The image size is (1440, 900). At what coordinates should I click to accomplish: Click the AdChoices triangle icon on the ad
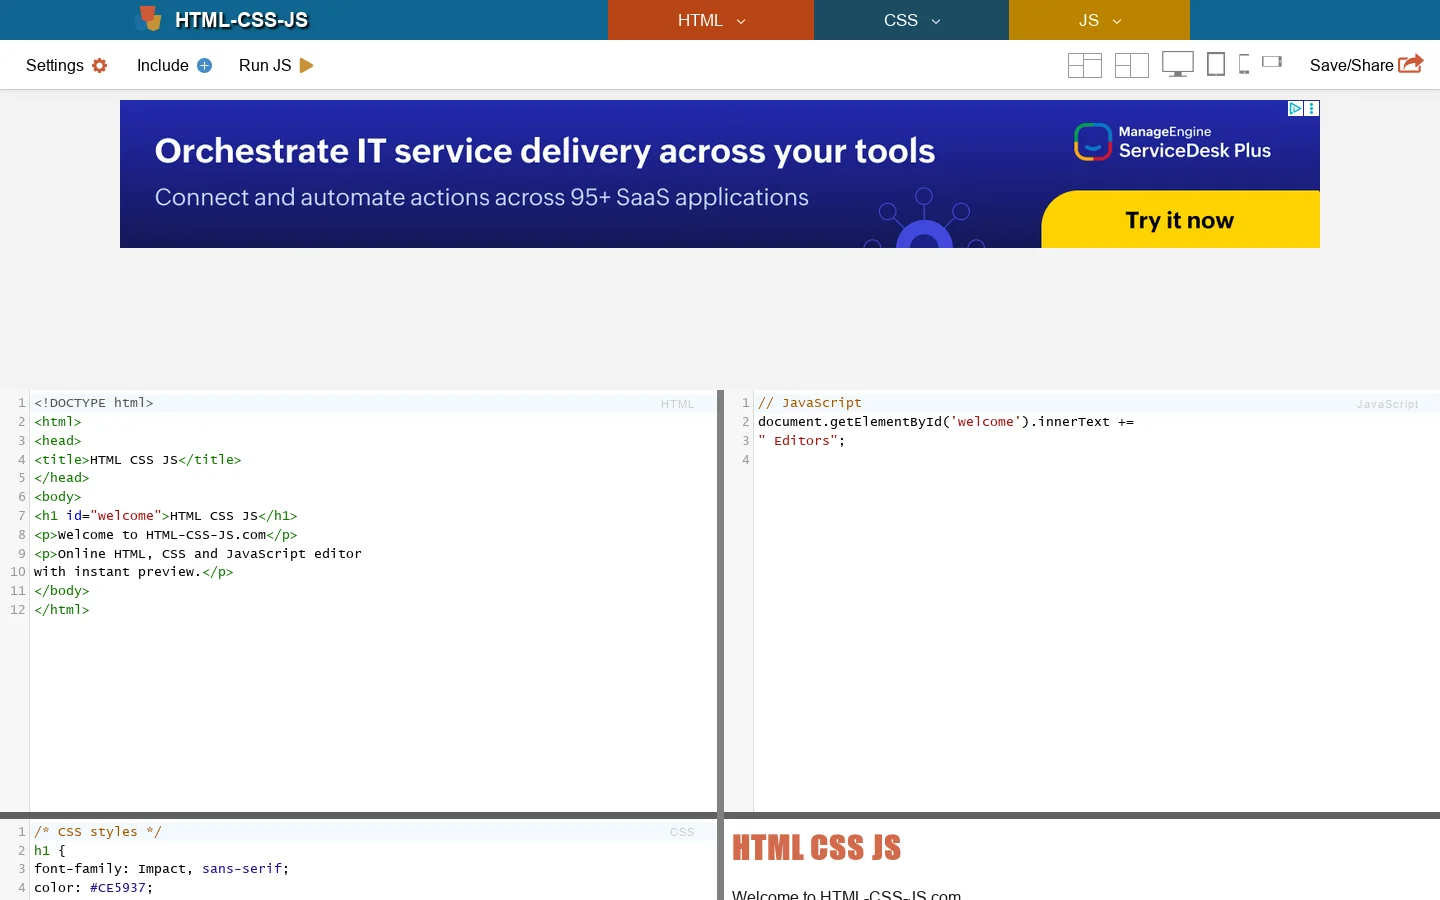(x=1296, y=108)
